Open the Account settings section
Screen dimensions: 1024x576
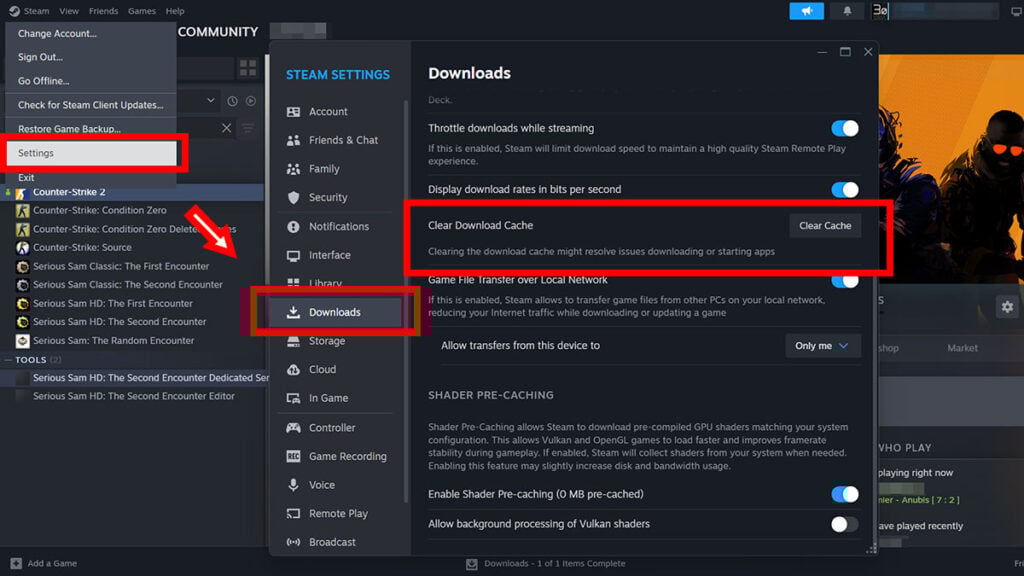[326, 111]
